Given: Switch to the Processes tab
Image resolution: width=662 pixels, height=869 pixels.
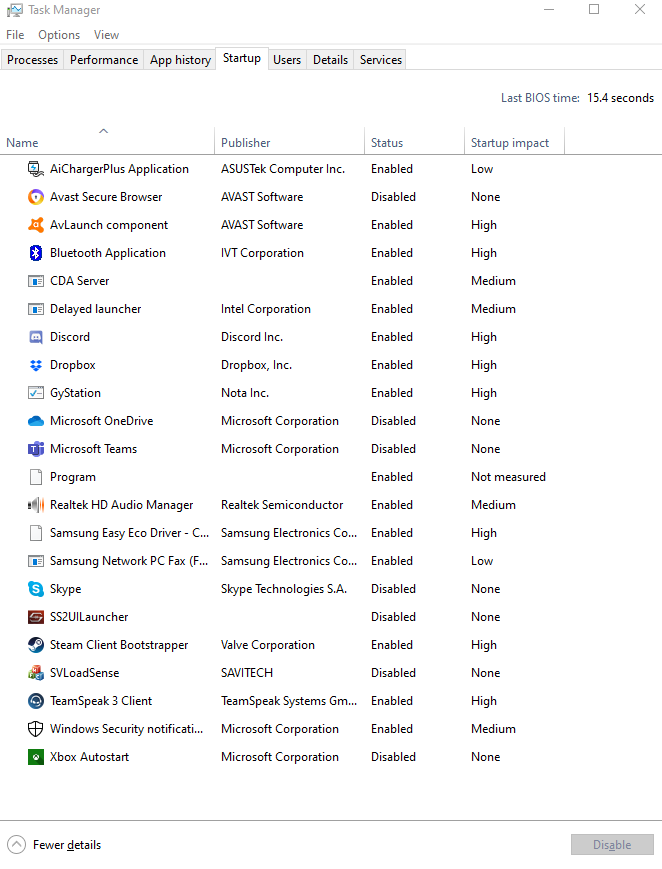Looking at the screenshot, I should tap(32, 60).
